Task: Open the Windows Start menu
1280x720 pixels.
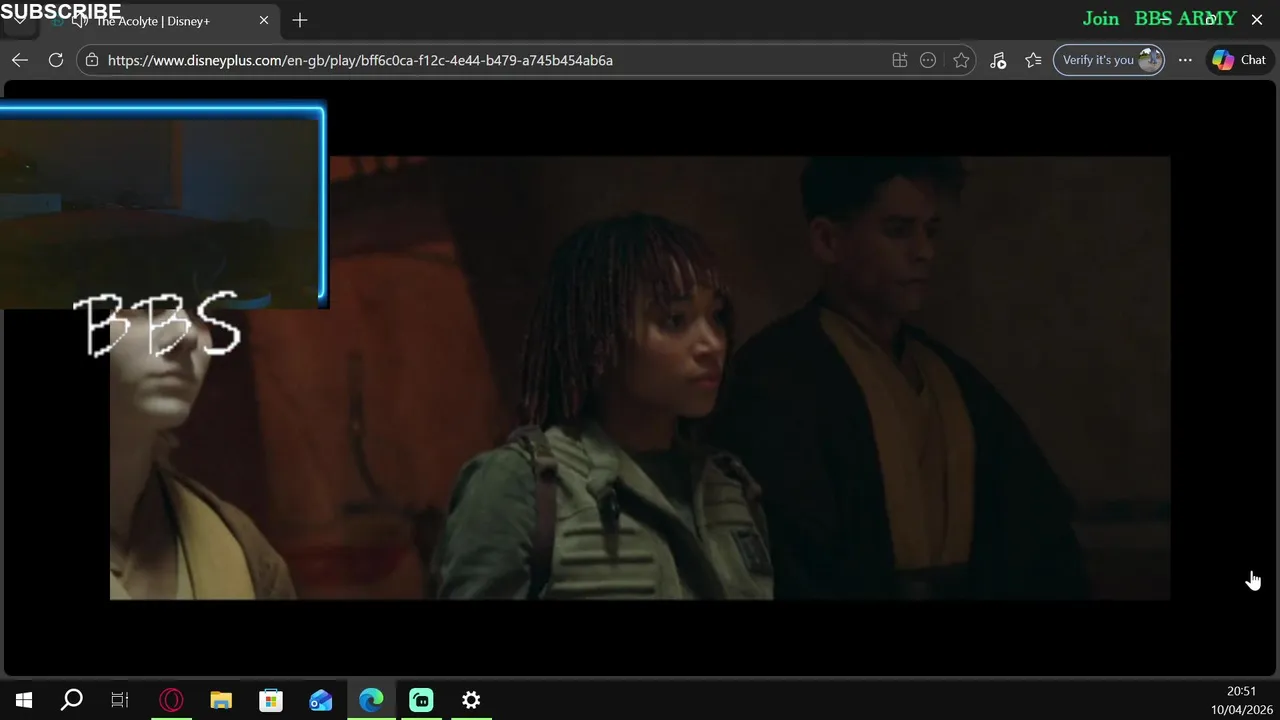Action: 24,700
